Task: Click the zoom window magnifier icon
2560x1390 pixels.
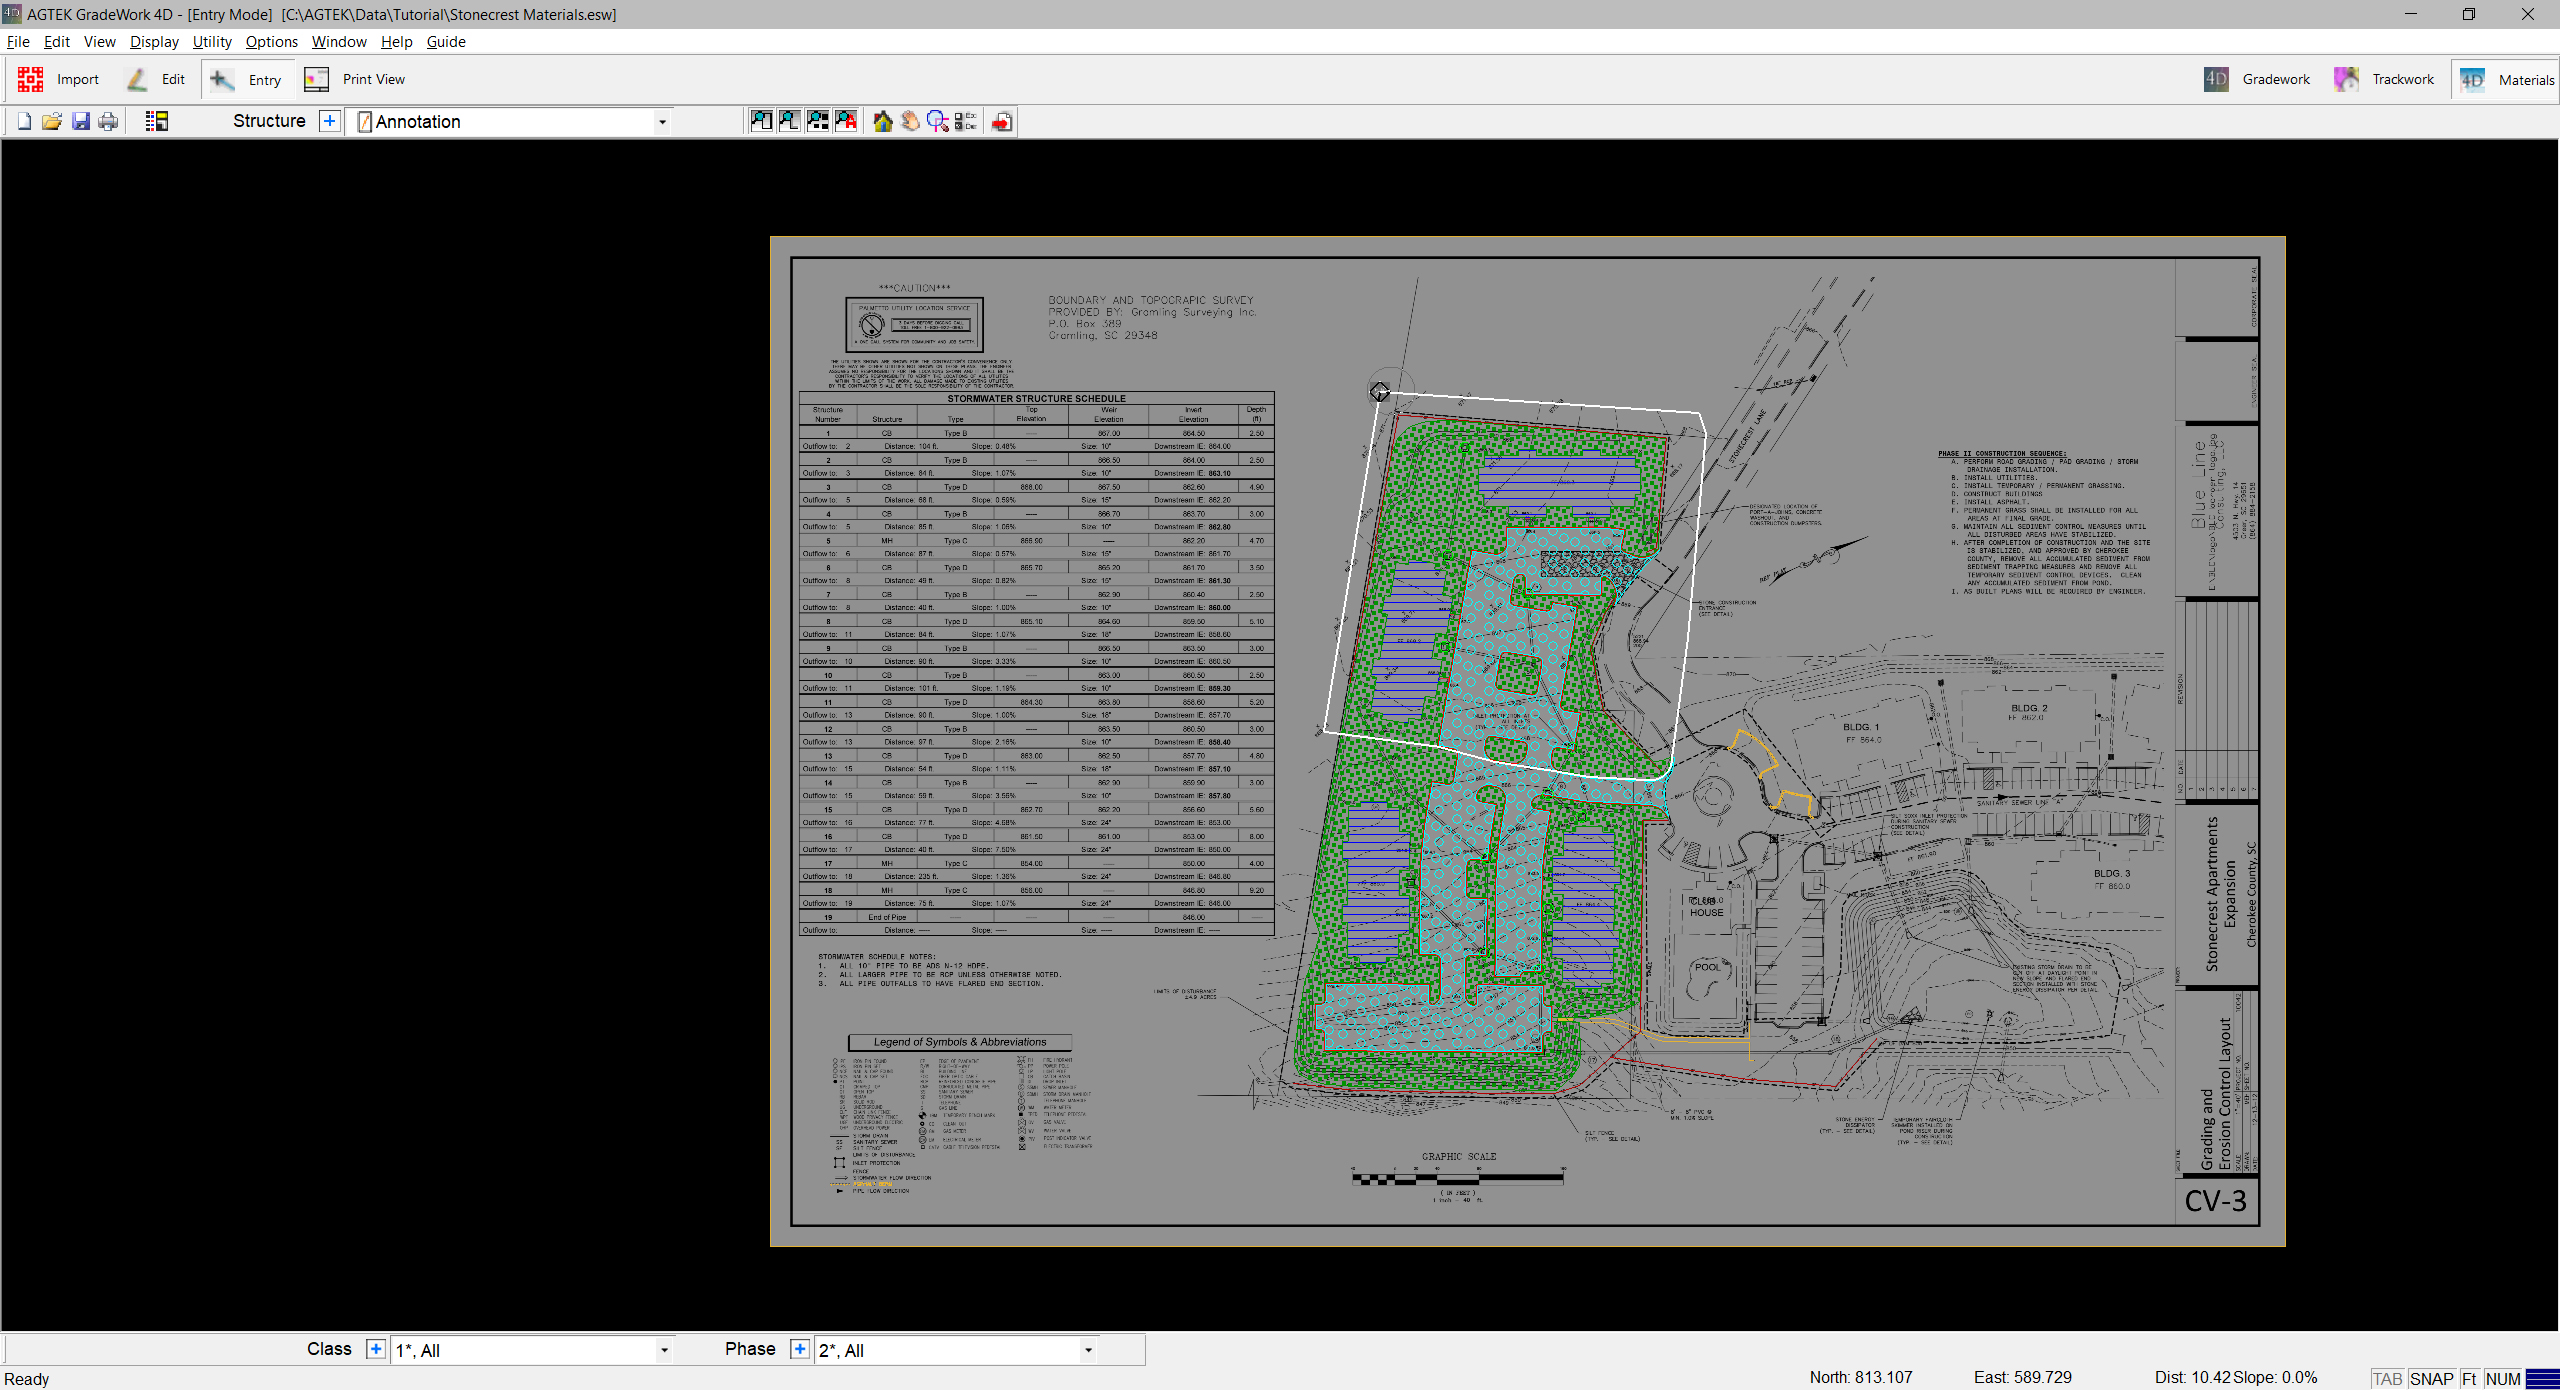Action: (937, 121)
